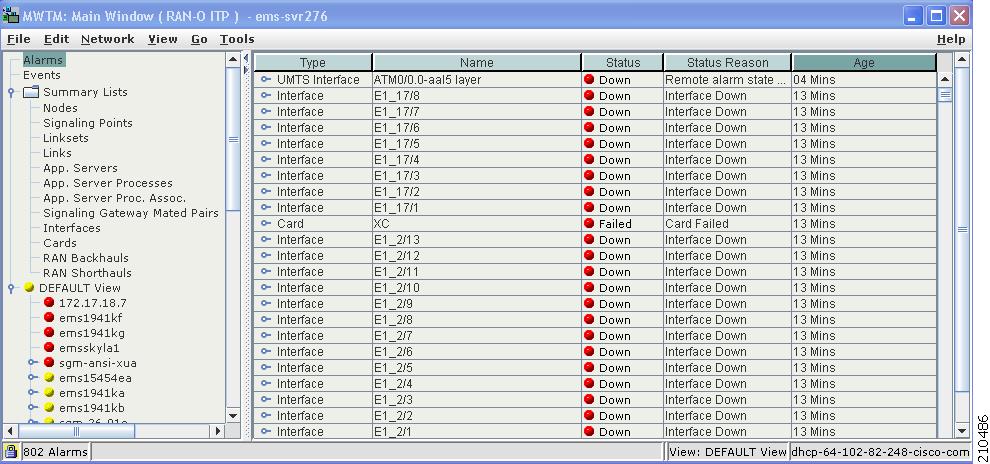Click yellow status ball of DEFAULT View
990x464 pixels.
(x=29, y=287)
